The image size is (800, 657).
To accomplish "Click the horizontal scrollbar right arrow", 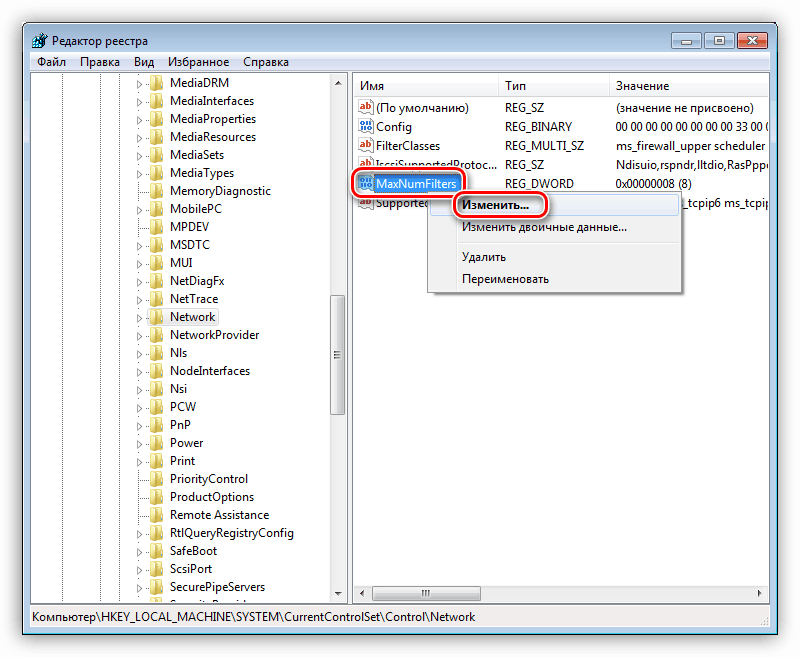I will [x=760, y=593].
